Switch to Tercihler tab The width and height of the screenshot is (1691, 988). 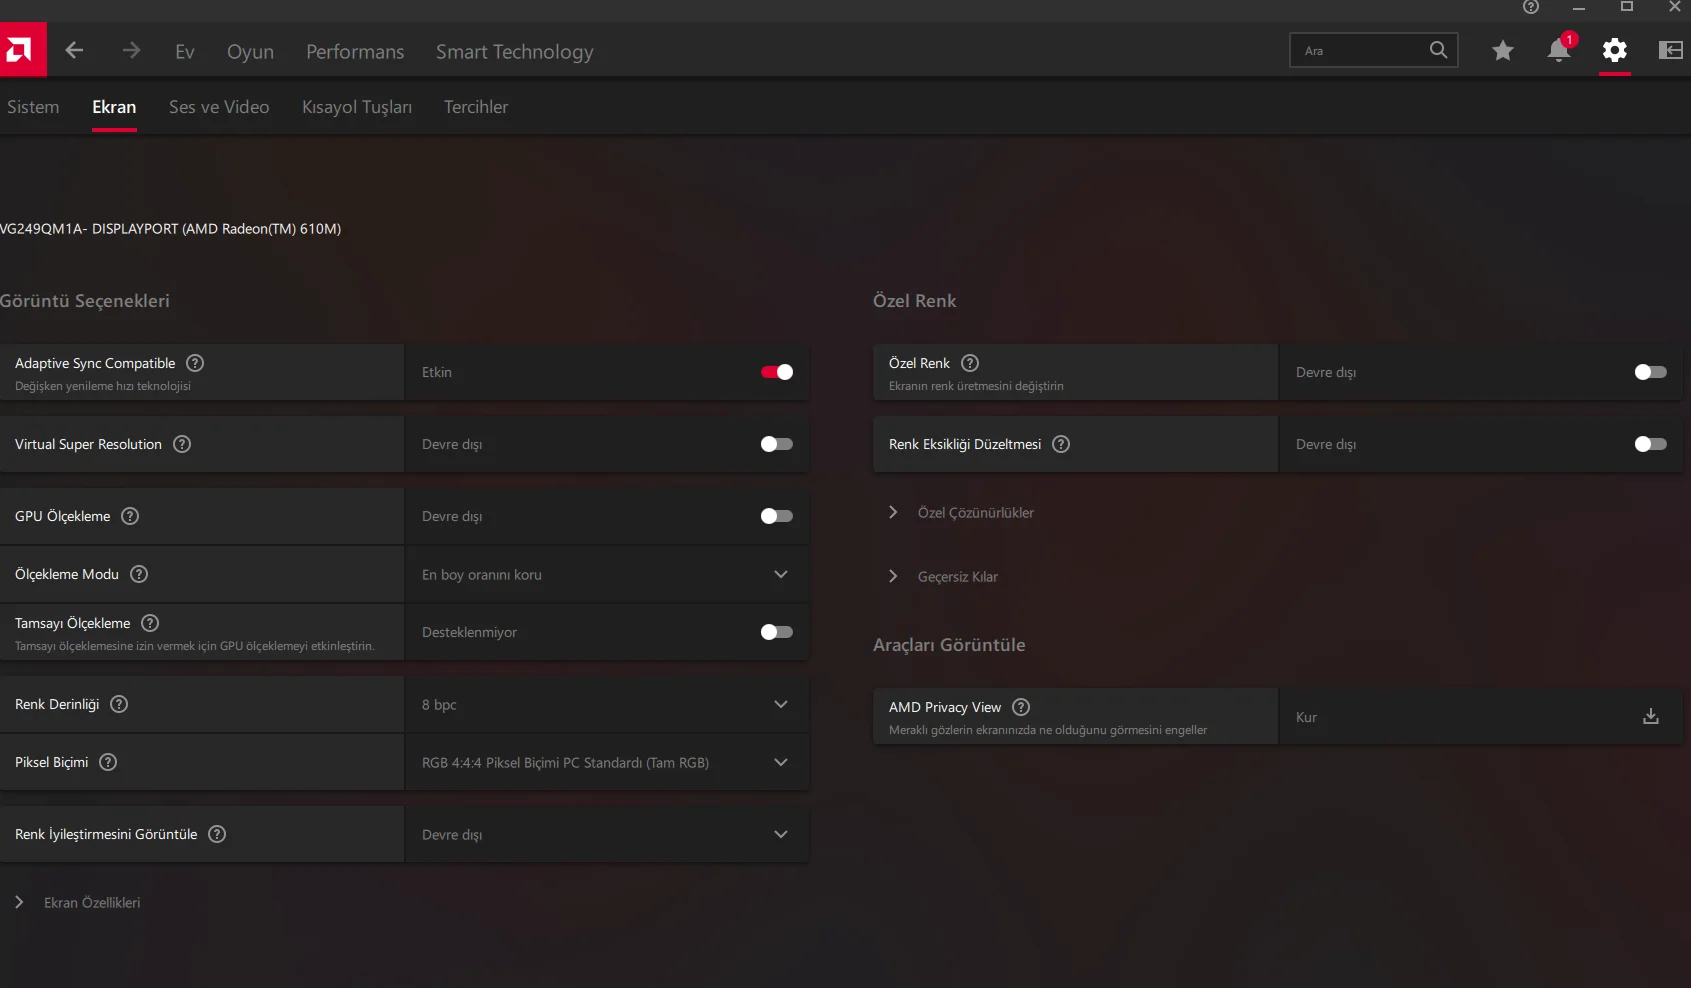[x=476, y=107]
